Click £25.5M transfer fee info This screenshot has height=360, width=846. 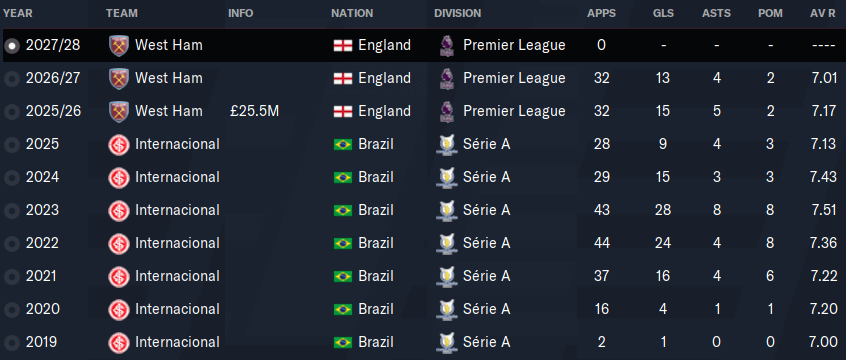tap(254, 111)
